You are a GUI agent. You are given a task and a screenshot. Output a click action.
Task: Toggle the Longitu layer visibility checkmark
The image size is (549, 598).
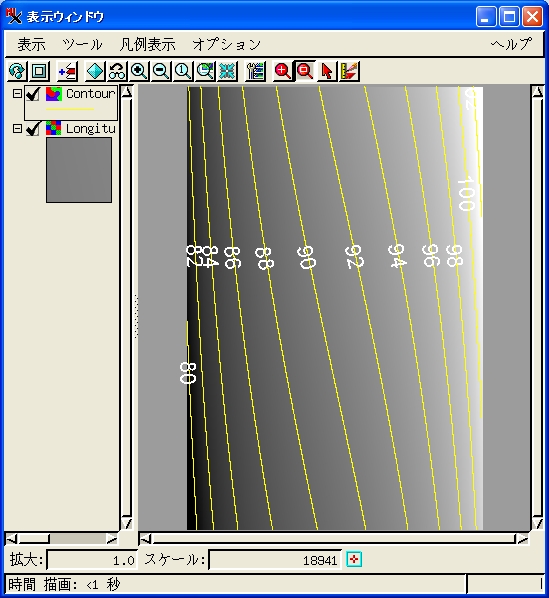33,129
